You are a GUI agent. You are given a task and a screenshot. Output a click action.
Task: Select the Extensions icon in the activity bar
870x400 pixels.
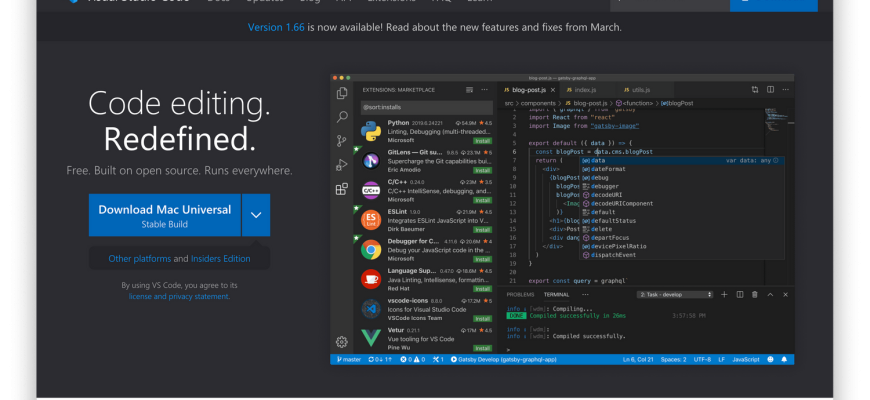point(342,188)
